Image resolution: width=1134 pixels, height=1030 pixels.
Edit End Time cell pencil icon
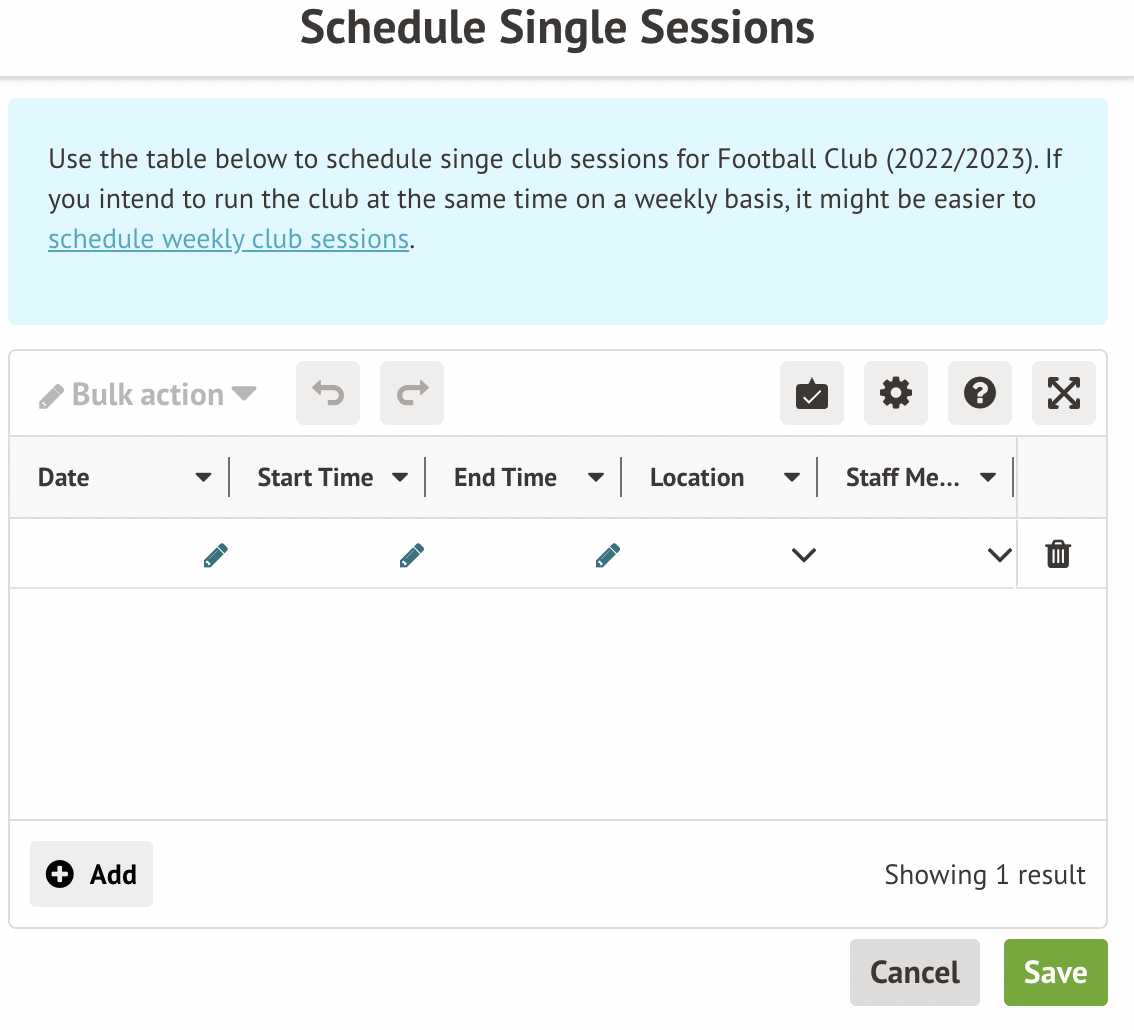[x=607, y=555]
